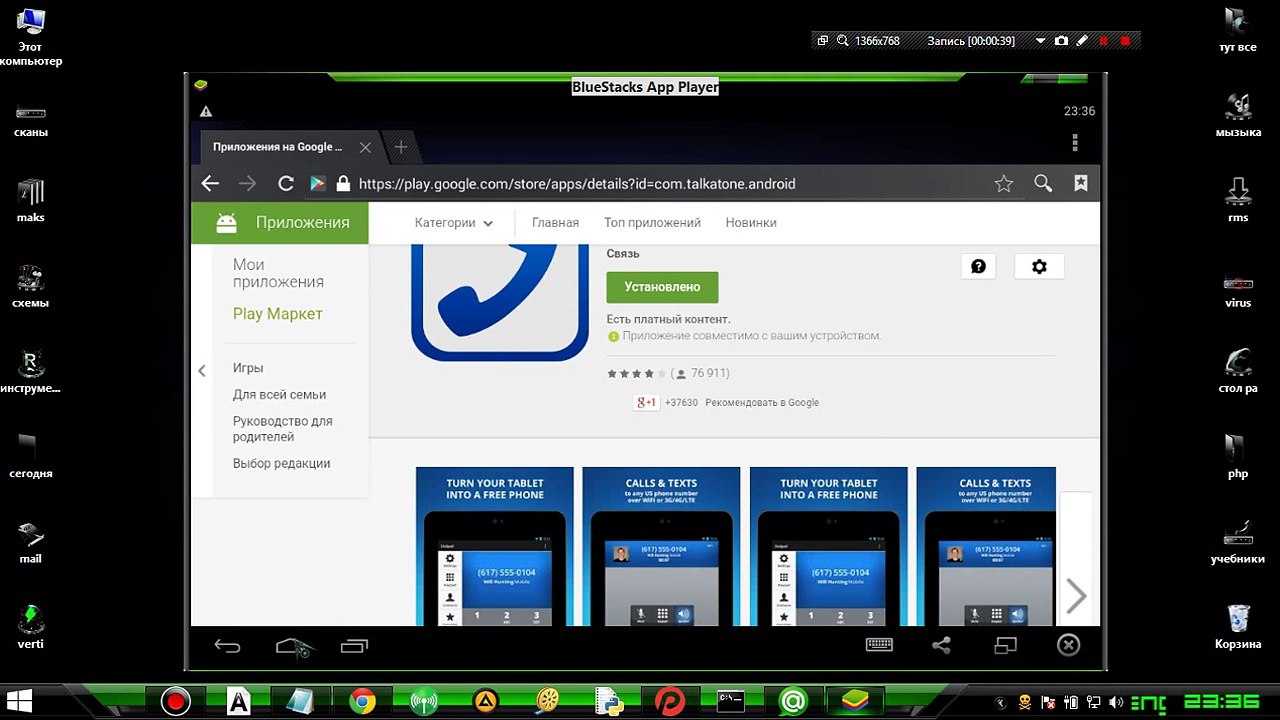This screenshot has width=1280, height=720.
Task: Switch to 'Приложения на Google' browser tab
Action: (x=277, y=147)
